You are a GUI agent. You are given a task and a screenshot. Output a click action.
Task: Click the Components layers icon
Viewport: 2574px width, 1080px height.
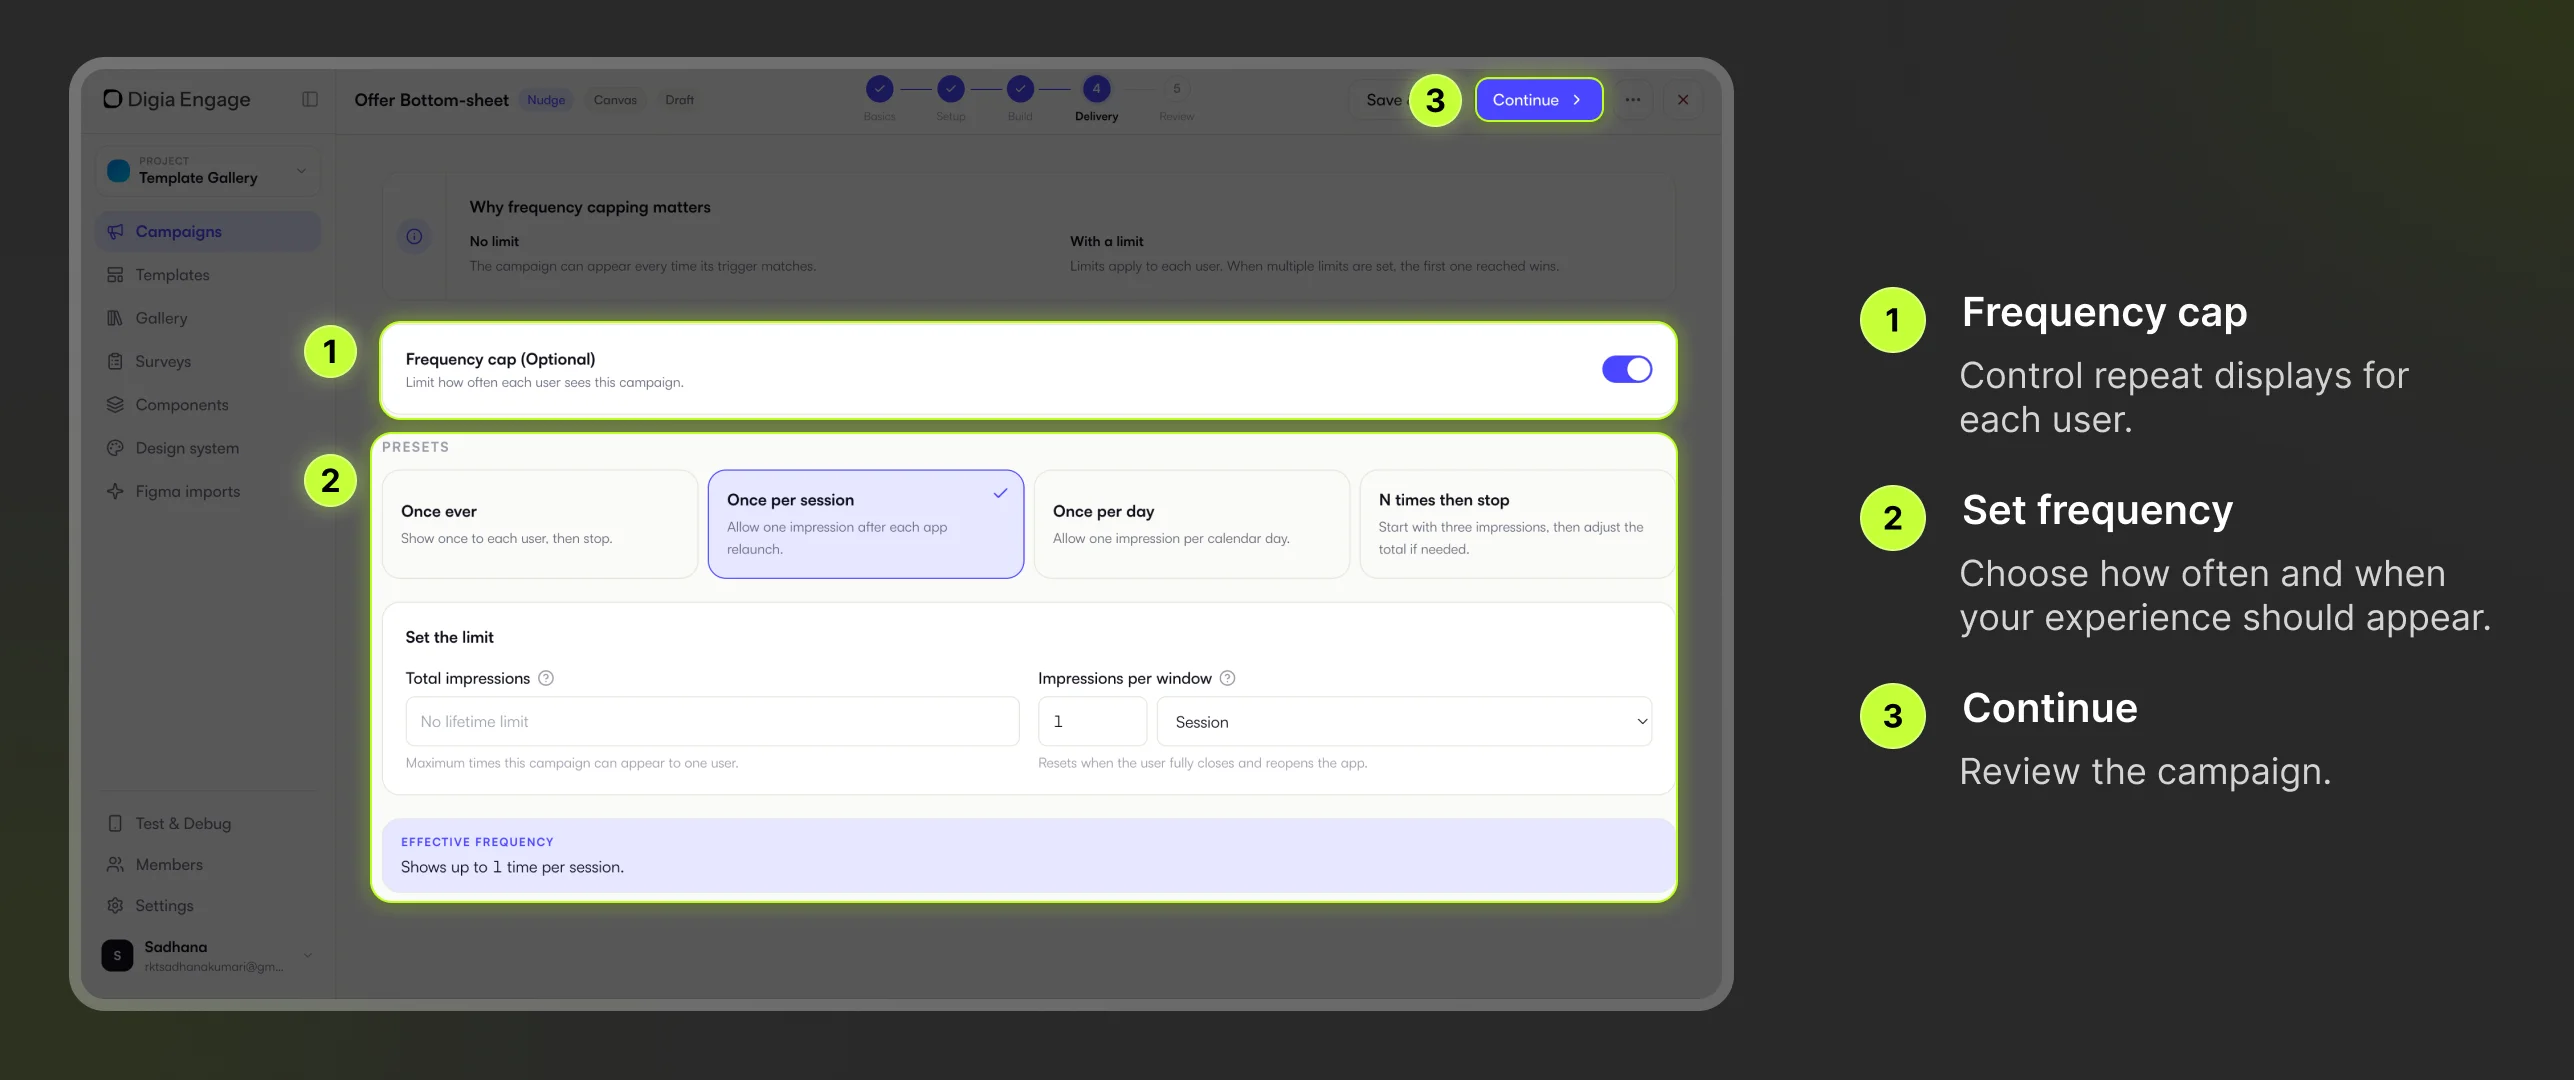point(115,405)
